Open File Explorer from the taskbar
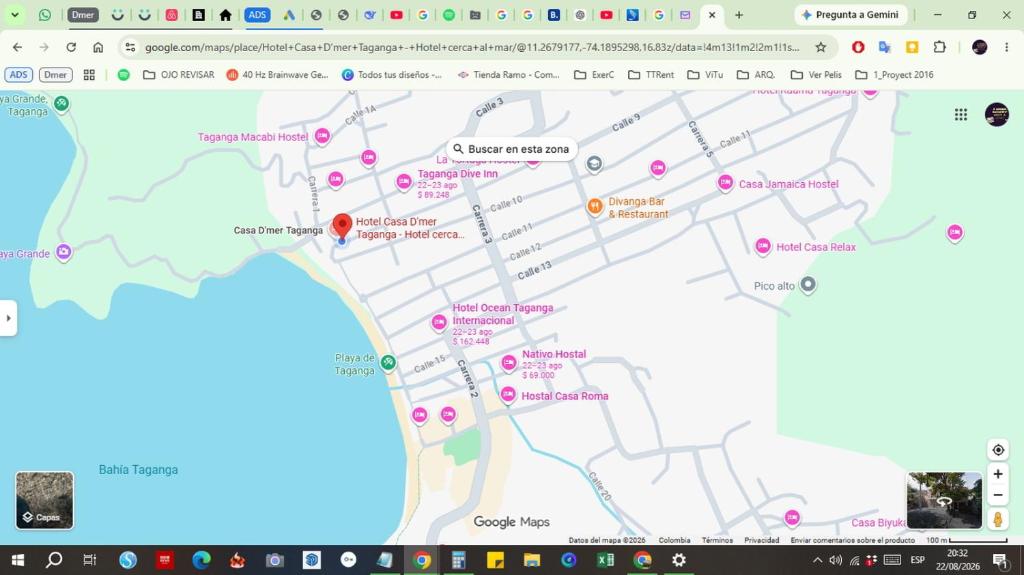 [532, 560]
